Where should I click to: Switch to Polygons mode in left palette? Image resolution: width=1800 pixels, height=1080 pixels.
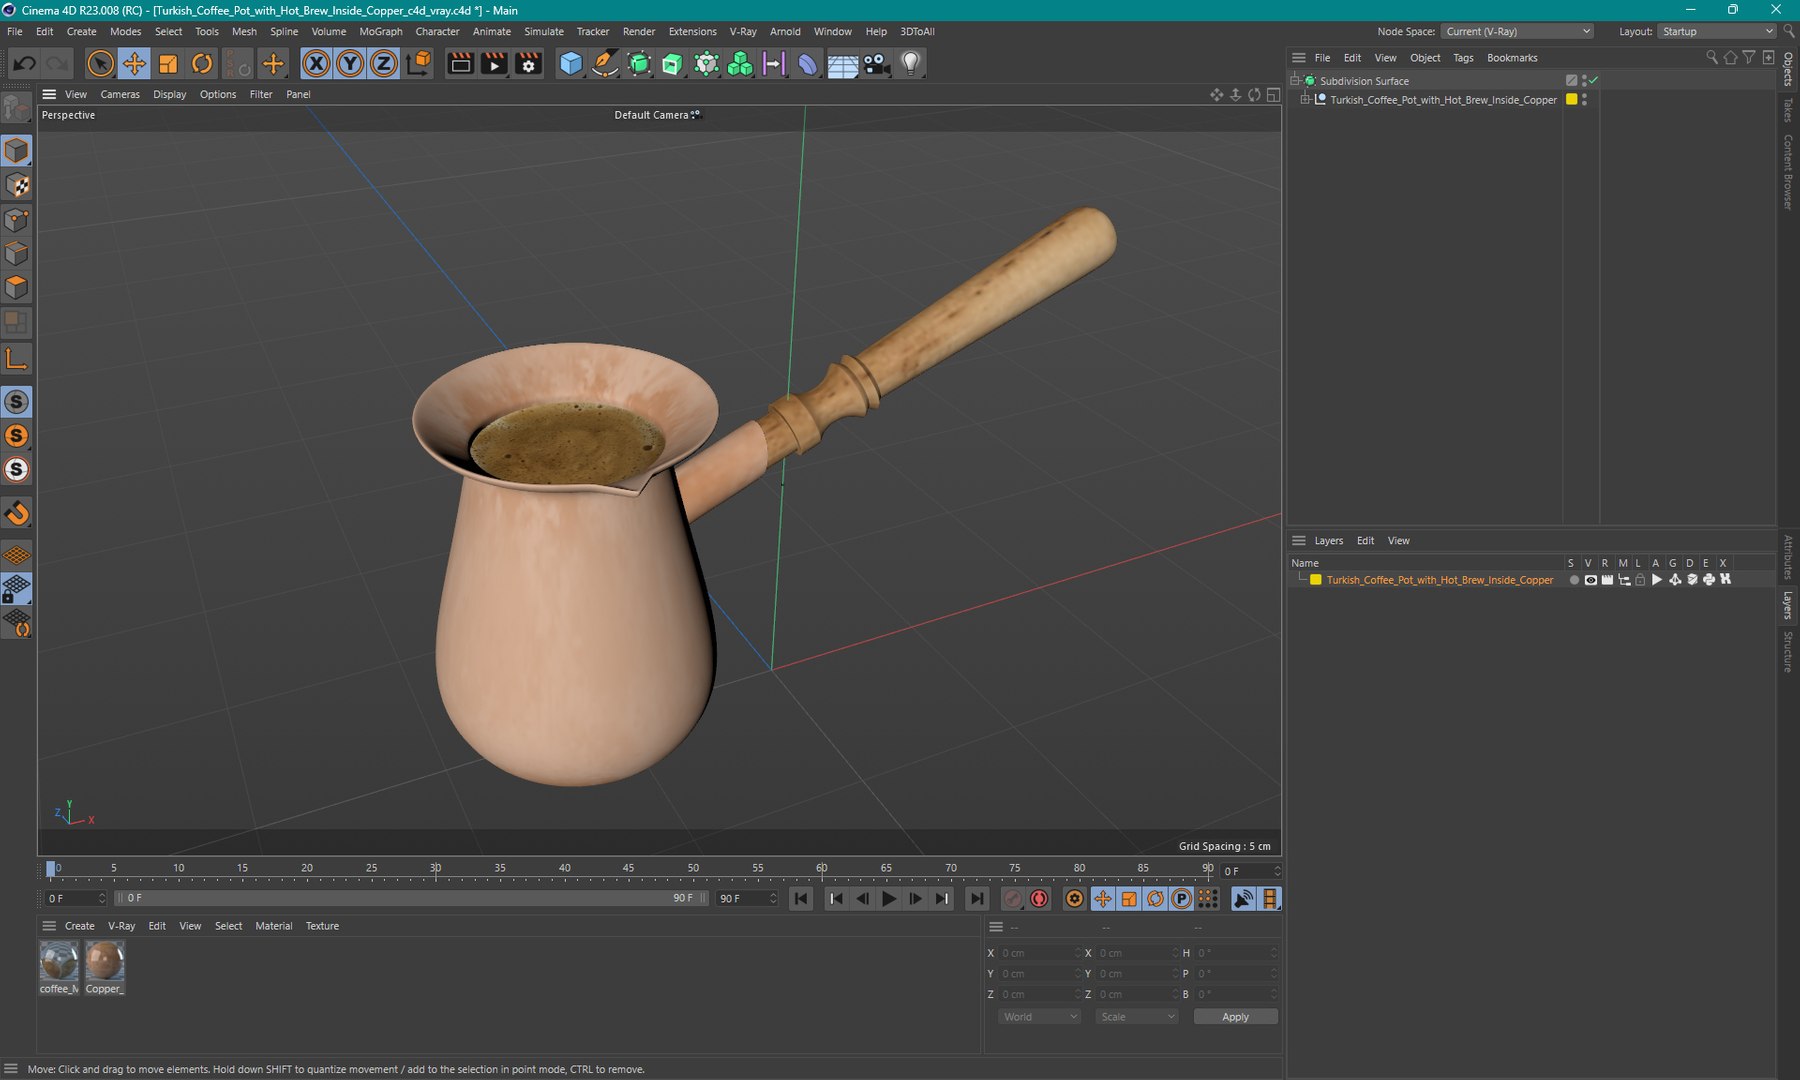17,288
